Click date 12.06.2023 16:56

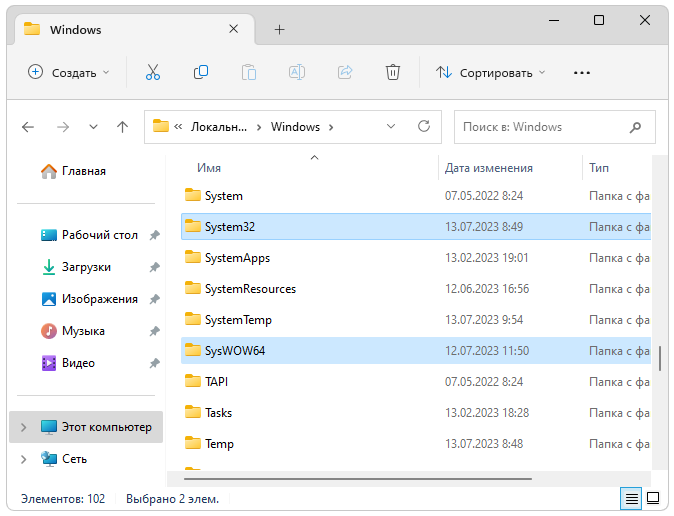pyautogui.click(x=487, y=289)
